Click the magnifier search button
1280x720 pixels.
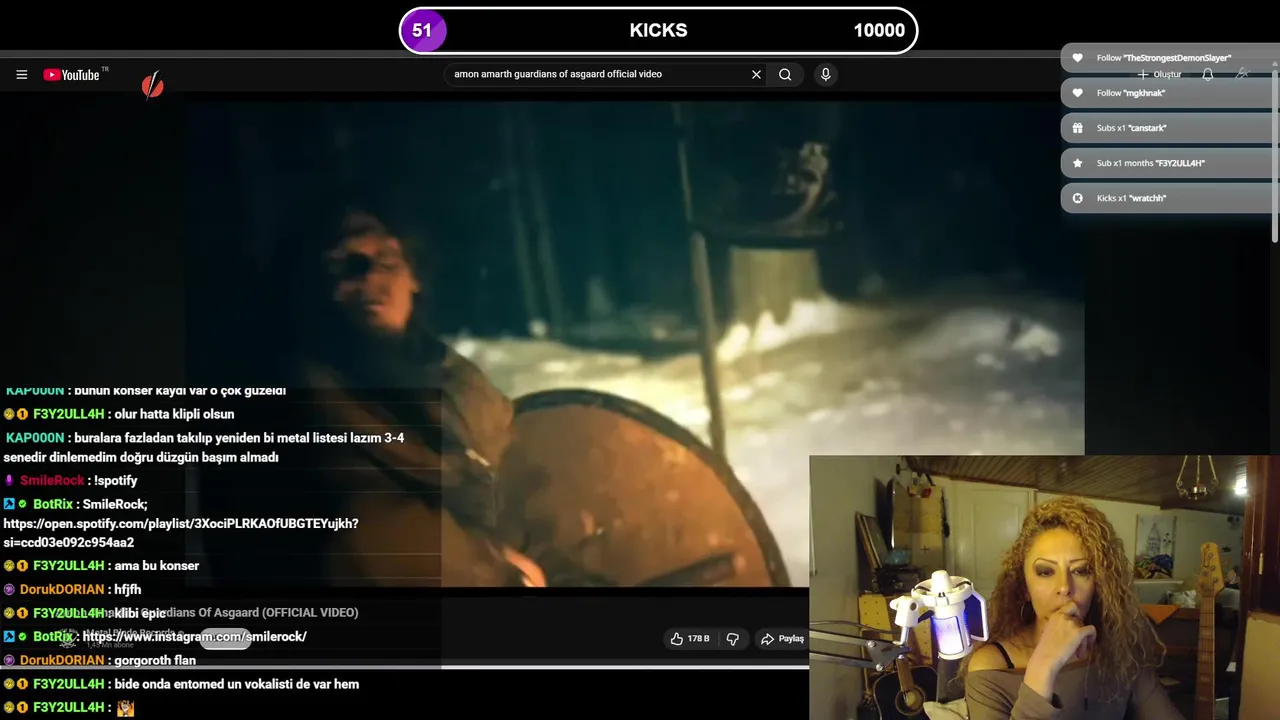pos(785,74)
